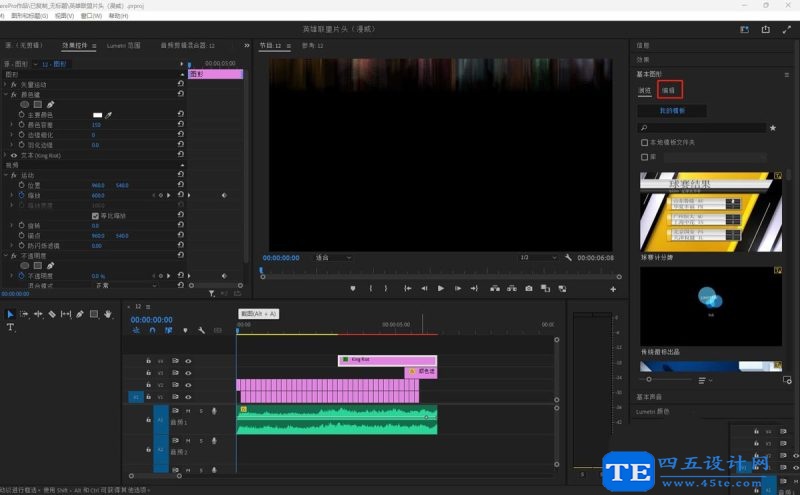Select the Type (T) tool

pyautogui.click(x=11, y=327)
